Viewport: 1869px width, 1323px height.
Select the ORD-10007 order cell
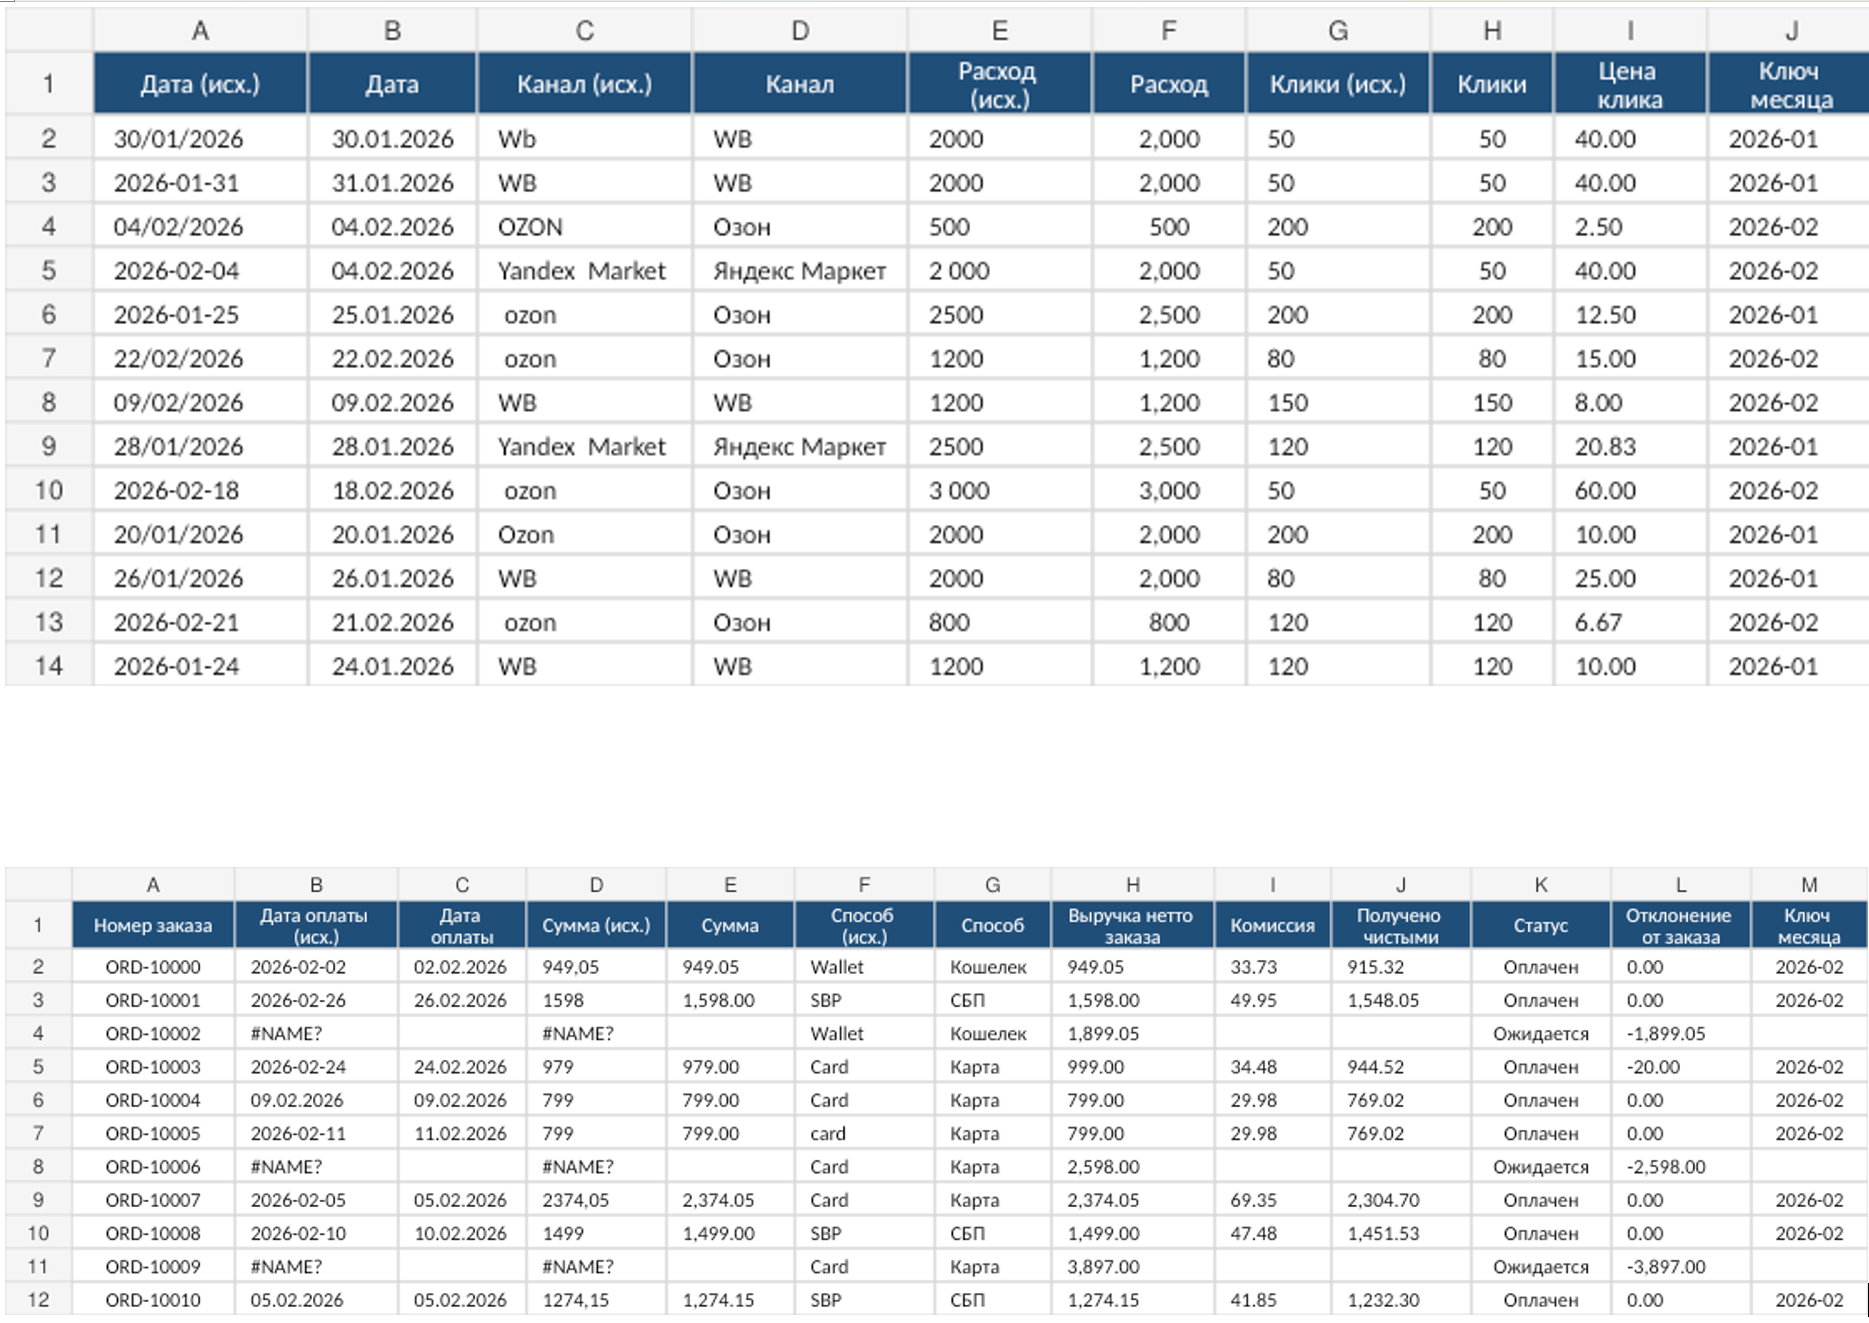[x=153, y=1200]
